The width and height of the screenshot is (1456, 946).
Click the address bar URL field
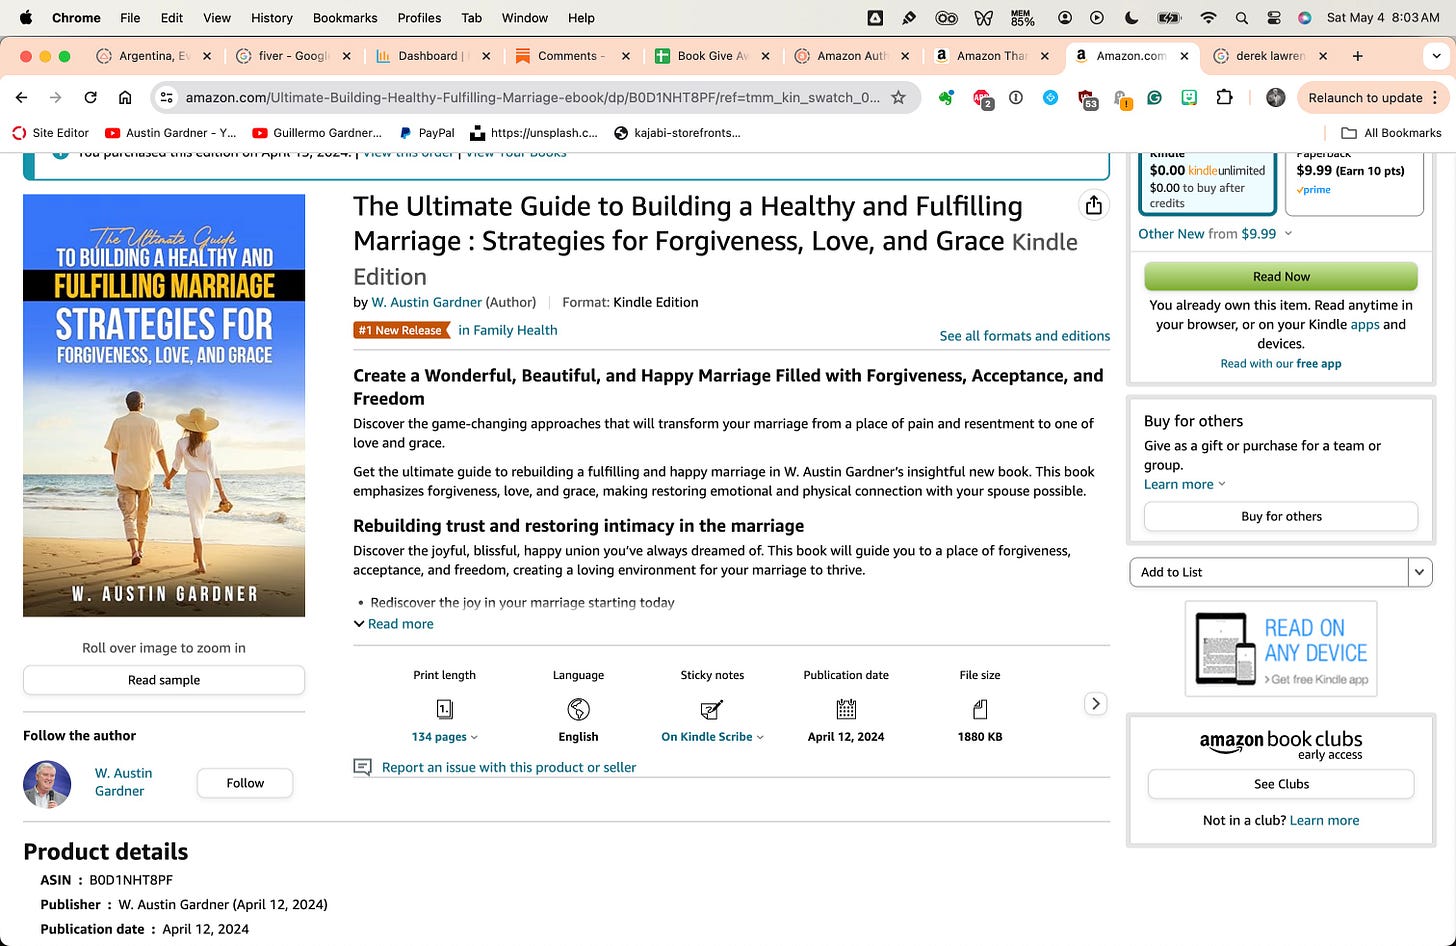pyautogui.click(x=532, y=97)
